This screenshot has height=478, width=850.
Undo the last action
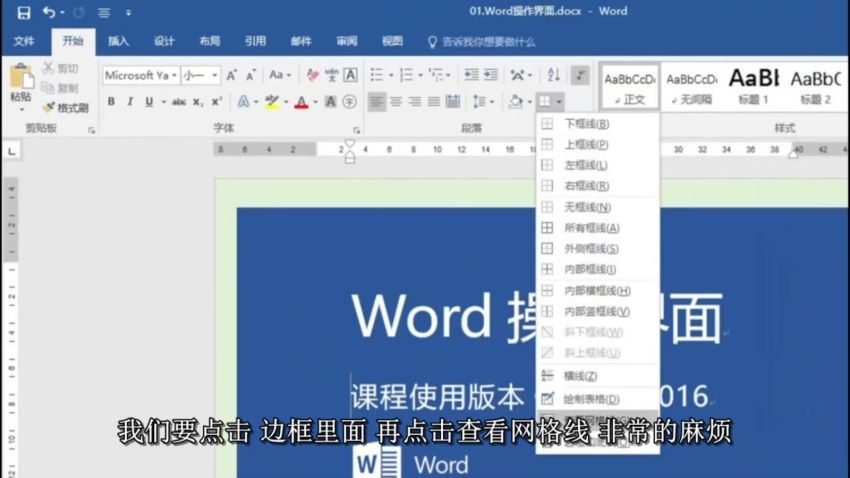click(x=49, y=12)
